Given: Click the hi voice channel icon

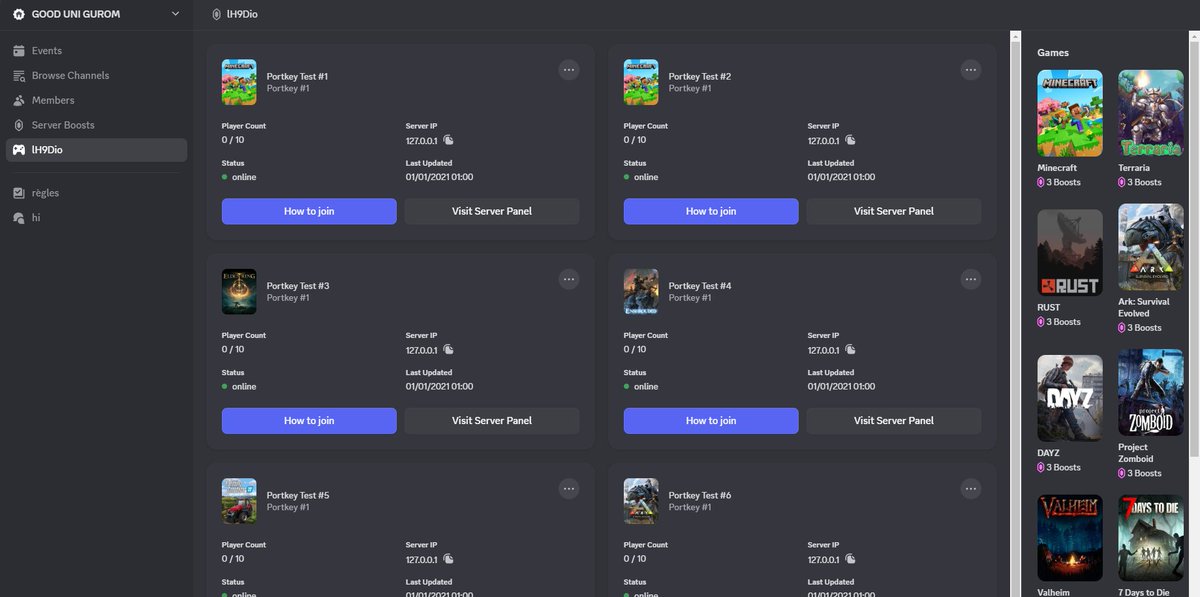Looking at the screenshot, I should pos(18,217).
